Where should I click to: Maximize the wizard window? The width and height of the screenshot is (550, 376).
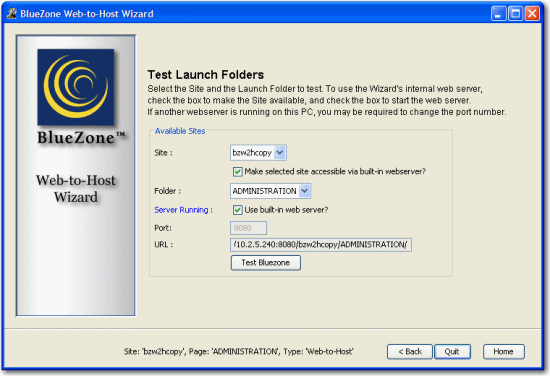515,14
